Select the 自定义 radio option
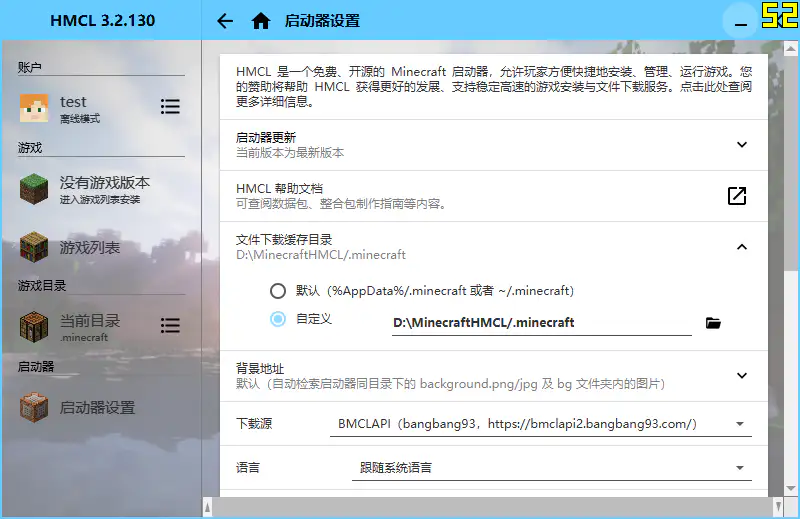This screenshot has height=519, width=800. click(278, 319)
